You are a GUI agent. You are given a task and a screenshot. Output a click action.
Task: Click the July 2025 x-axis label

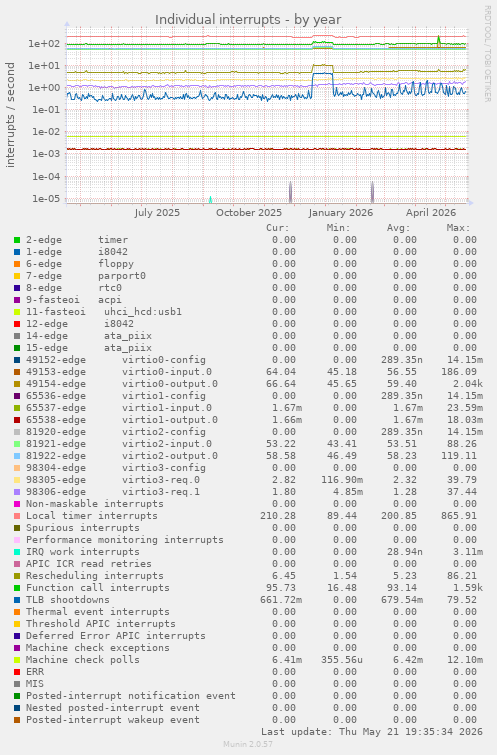[x=157, y=213]
